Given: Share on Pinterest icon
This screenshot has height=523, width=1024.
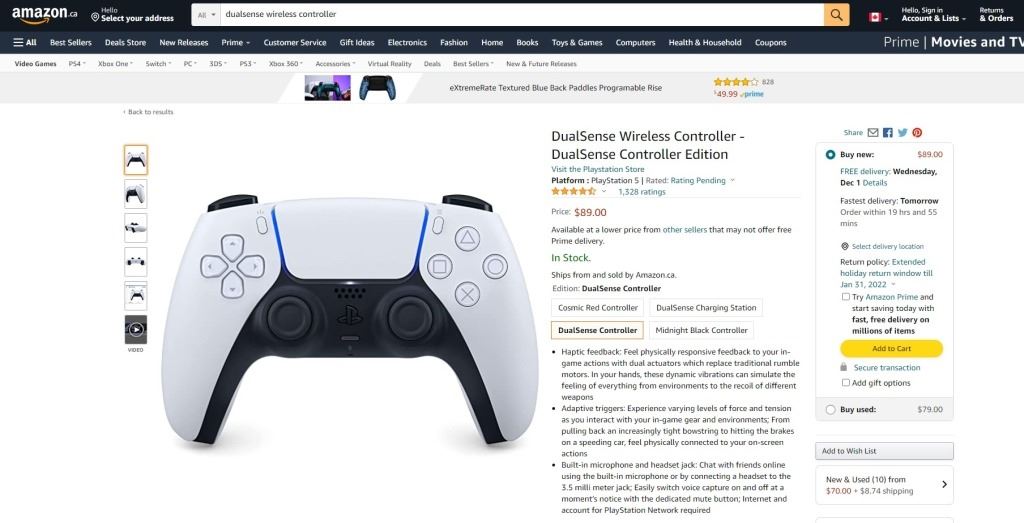Looking at the screenshot, I should click(x=917, y=133).
